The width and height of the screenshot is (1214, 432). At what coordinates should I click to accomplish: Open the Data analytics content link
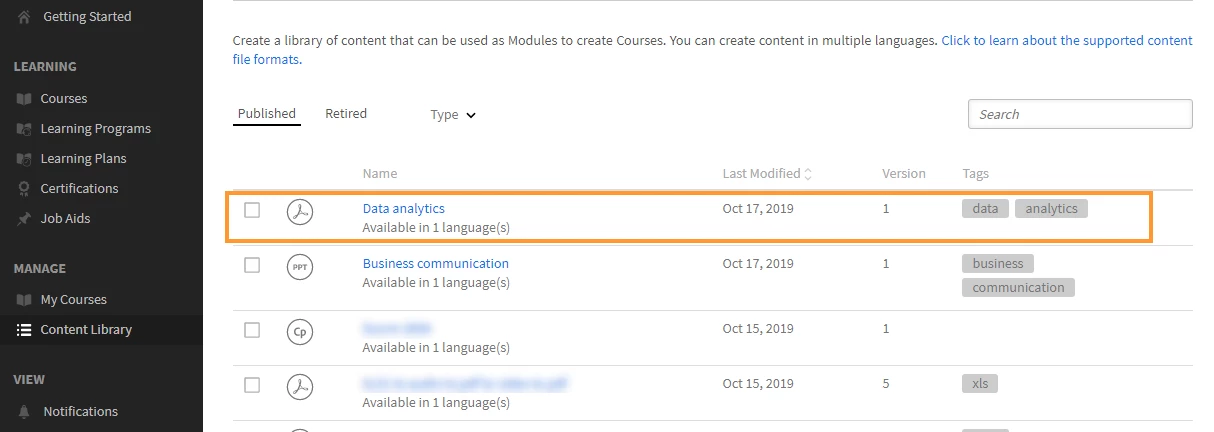(403, 208)
